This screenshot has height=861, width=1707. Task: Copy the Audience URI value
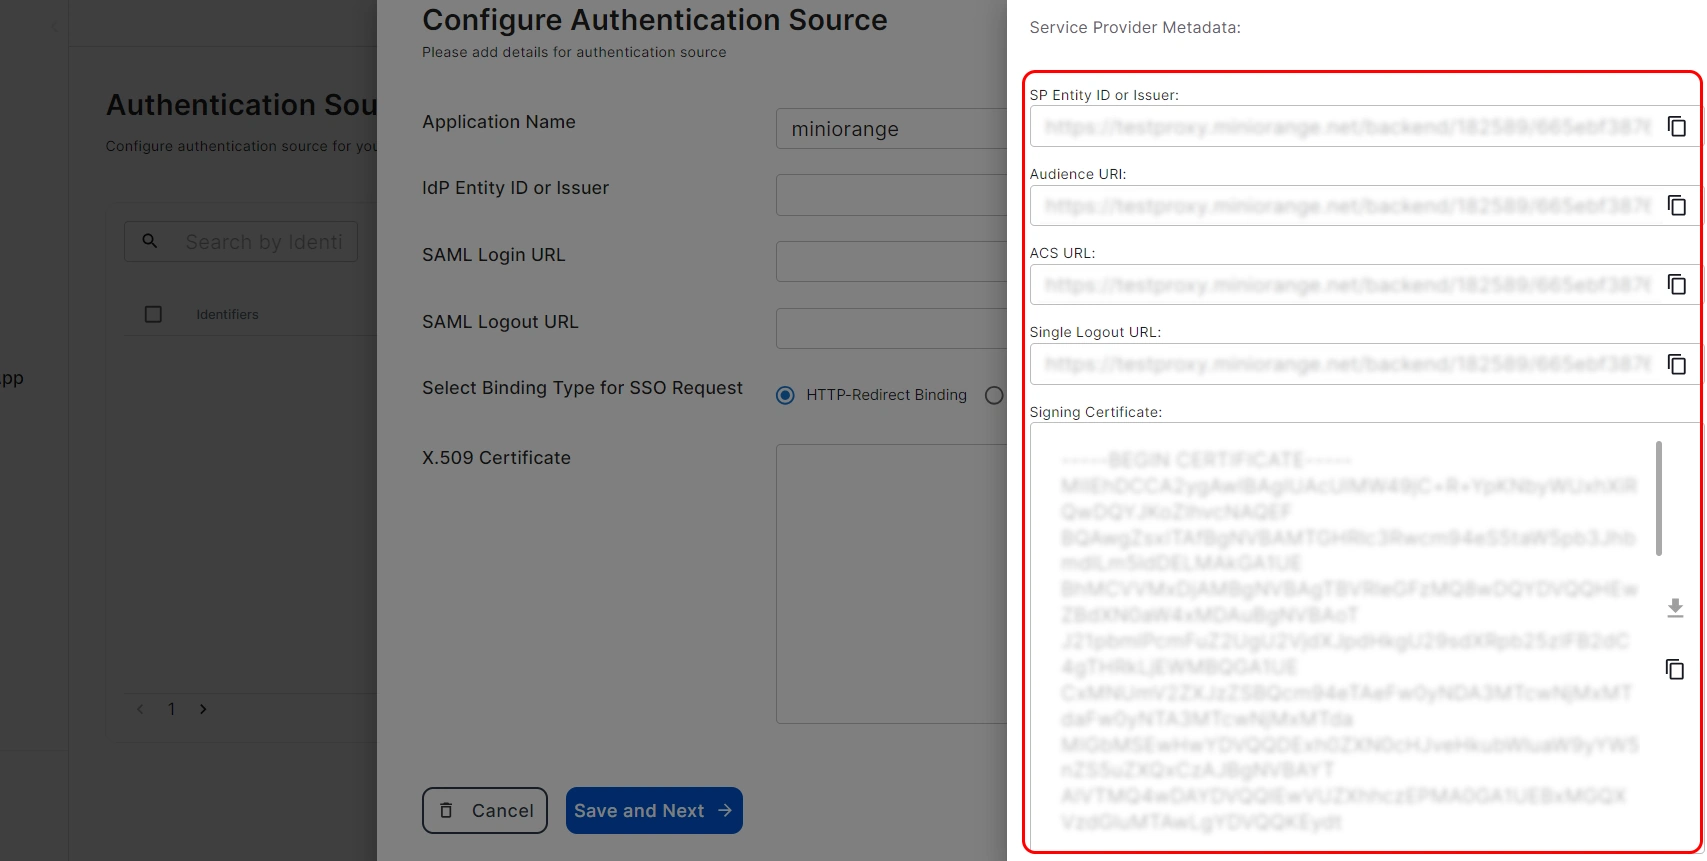1677,206
